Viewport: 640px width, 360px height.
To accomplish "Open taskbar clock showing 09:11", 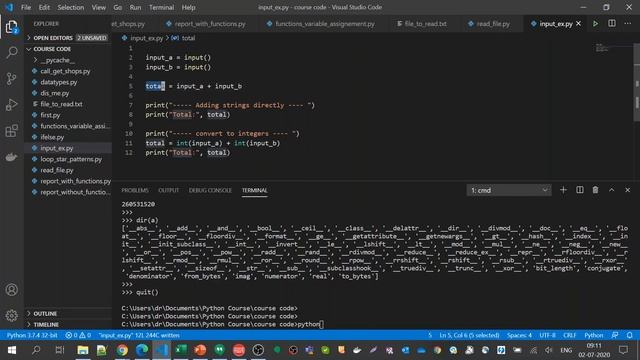I will coord(594,350).
